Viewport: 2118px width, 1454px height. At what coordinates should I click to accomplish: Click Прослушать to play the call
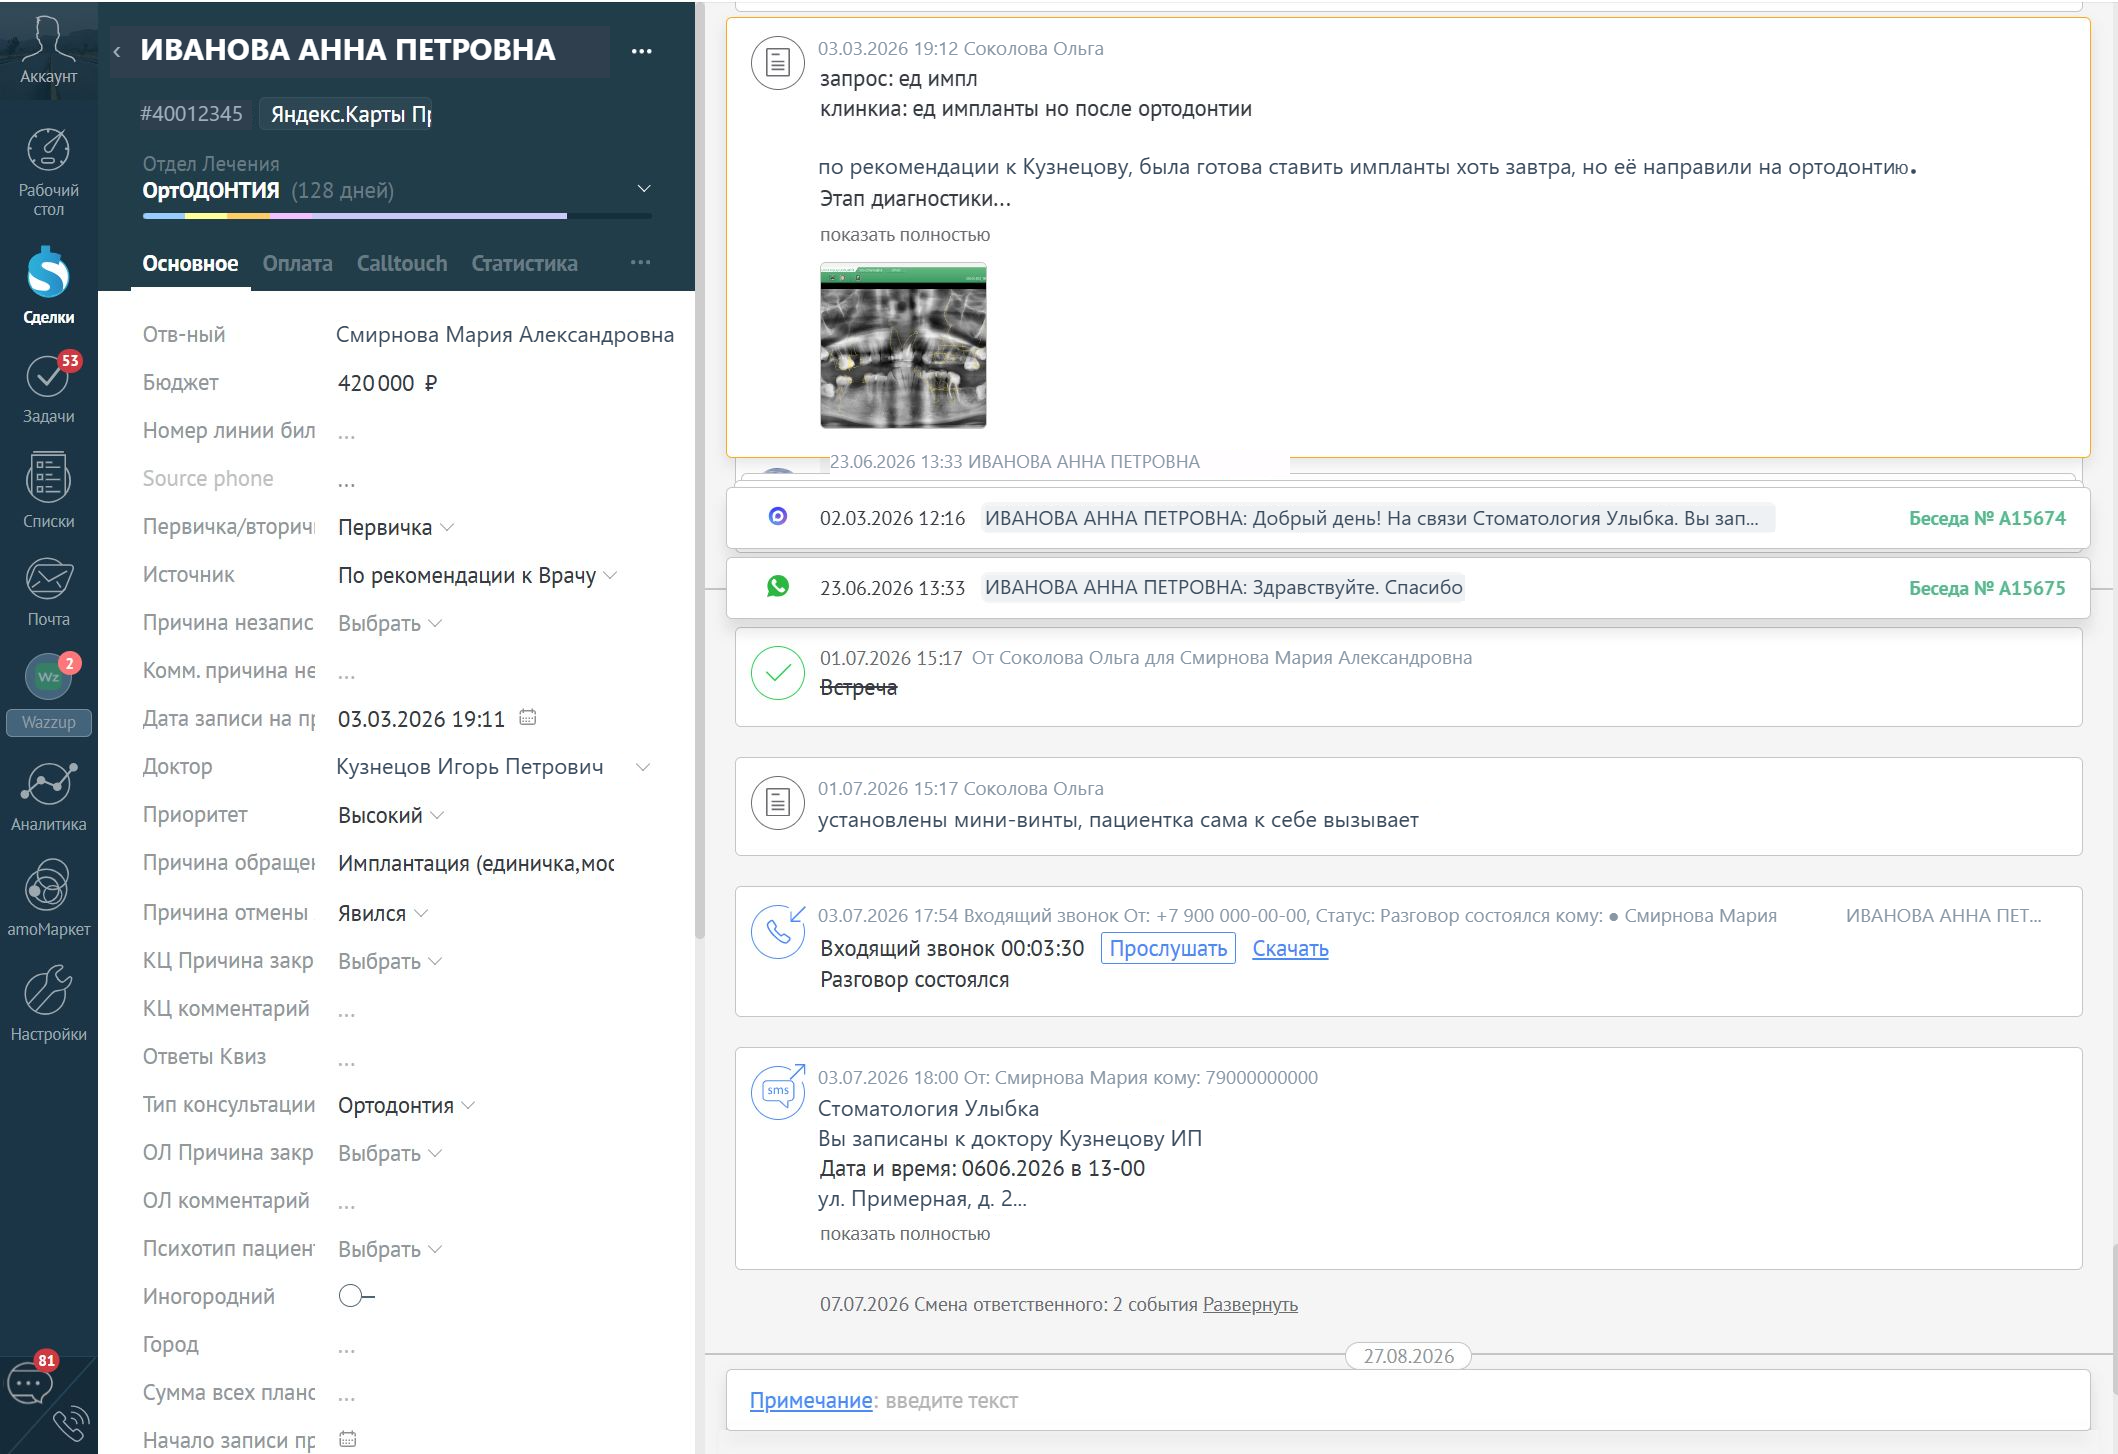(1168, 948)
